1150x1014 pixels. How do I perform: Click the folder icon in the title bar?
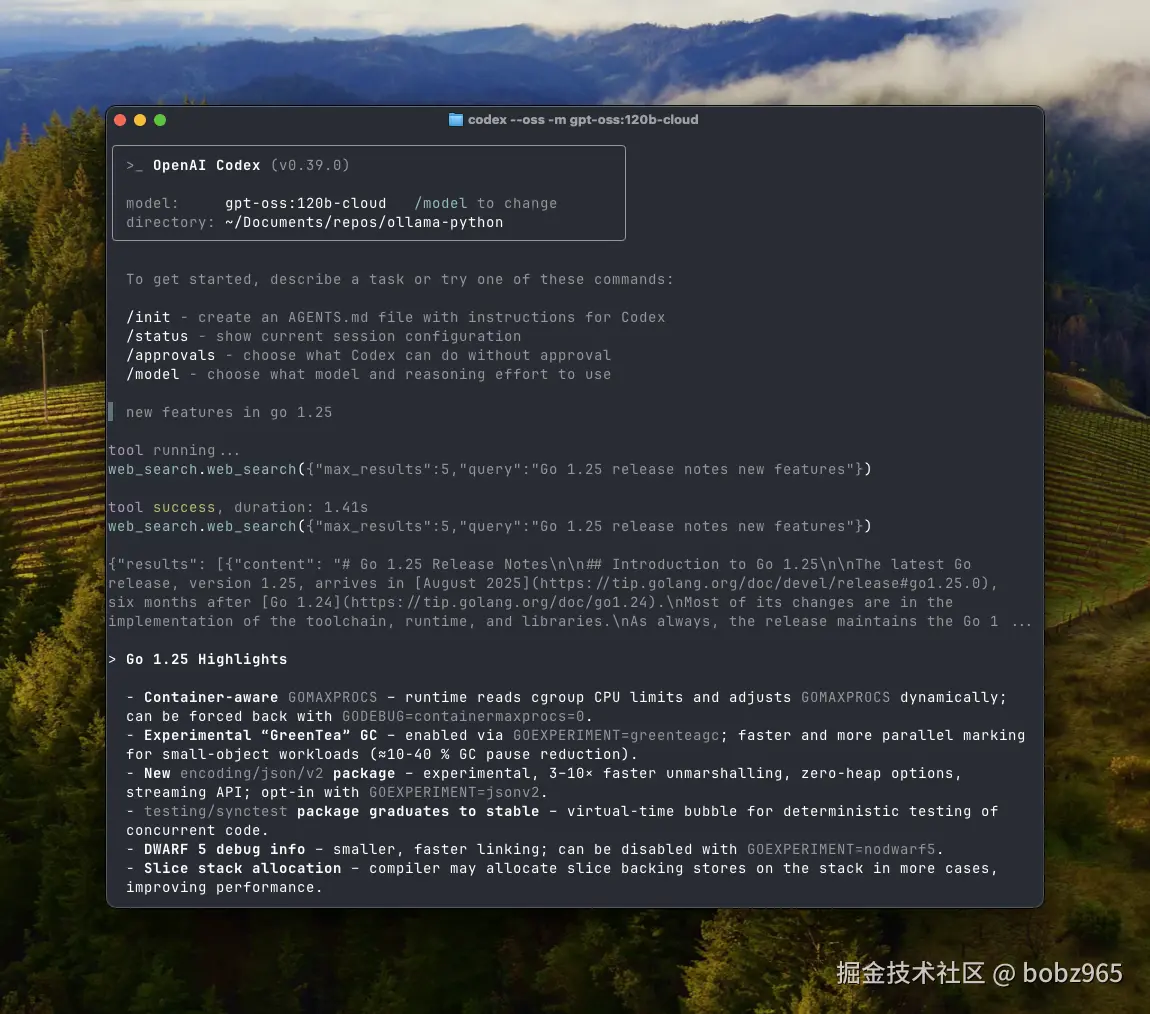click(x=455, y=120)
